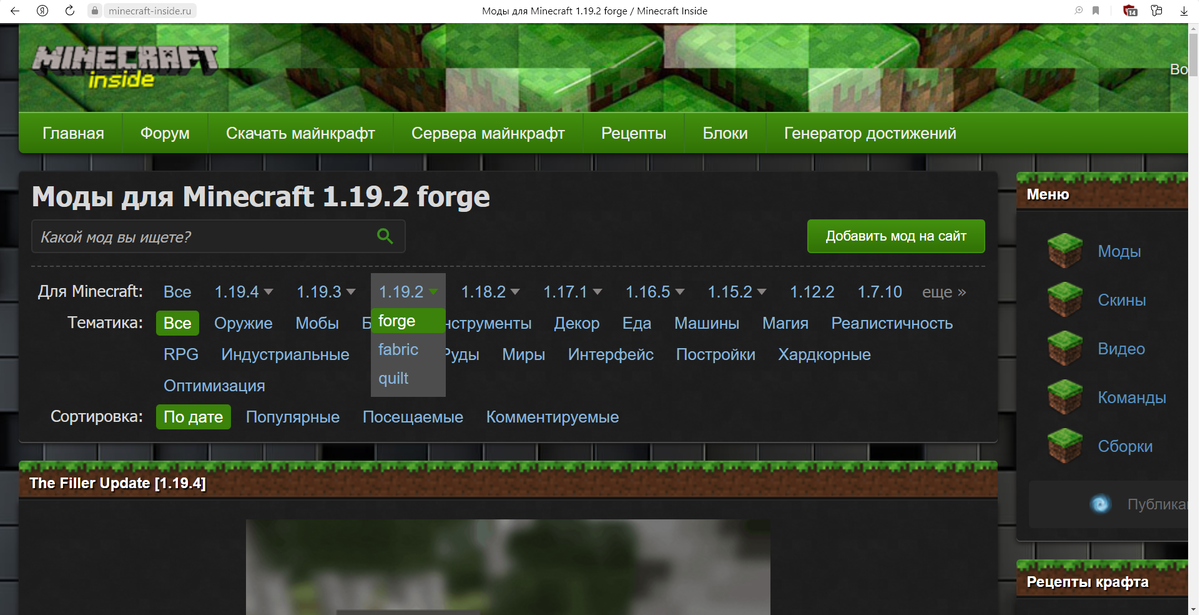This screenshot has width=1200, height=615.
Task: Go back using the browser back arrow
Action: (x=15, y=11)
